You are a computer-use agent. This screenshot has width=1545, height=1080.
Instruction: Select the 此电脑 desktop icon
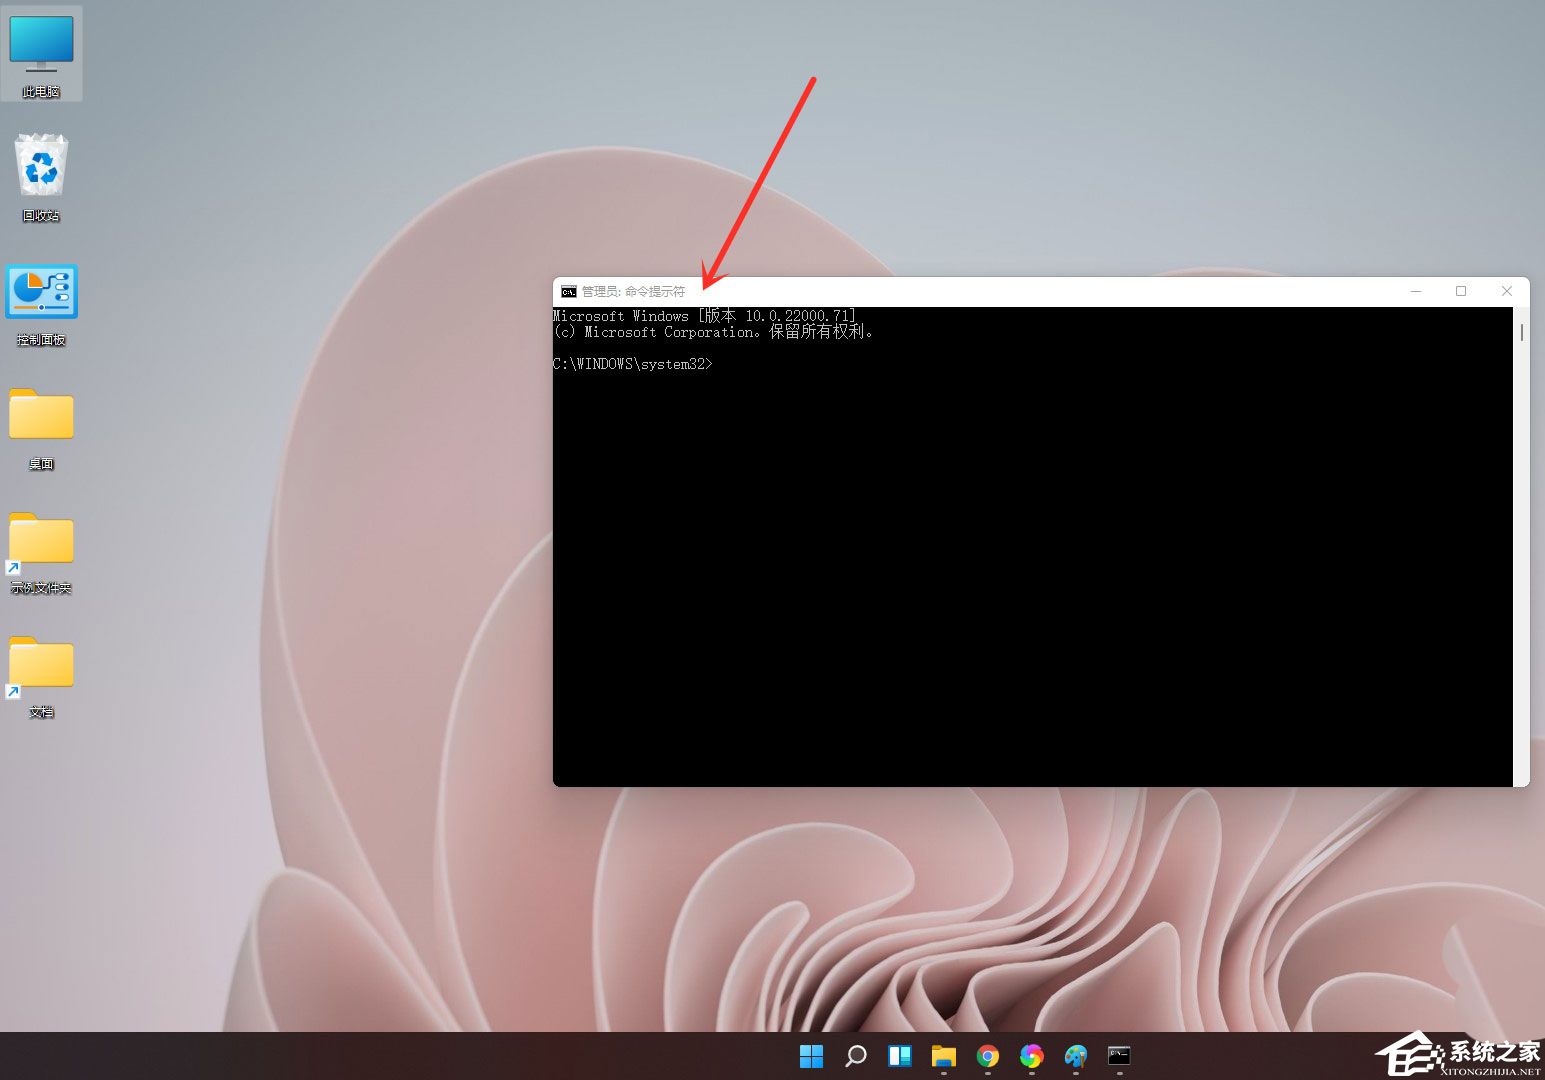(41, 53)
